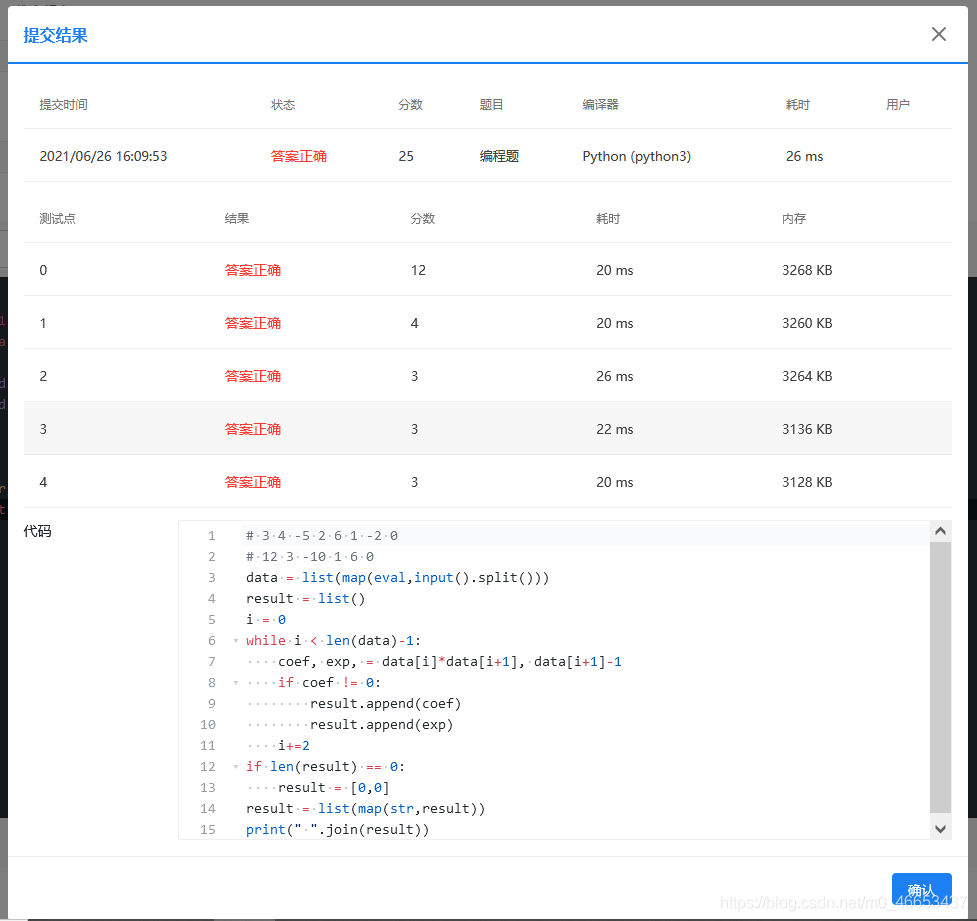This screenshot has width=977, height=921.
Task: Click test point 1 score 4
Action: pyautogui.click(x=414, y=323)
